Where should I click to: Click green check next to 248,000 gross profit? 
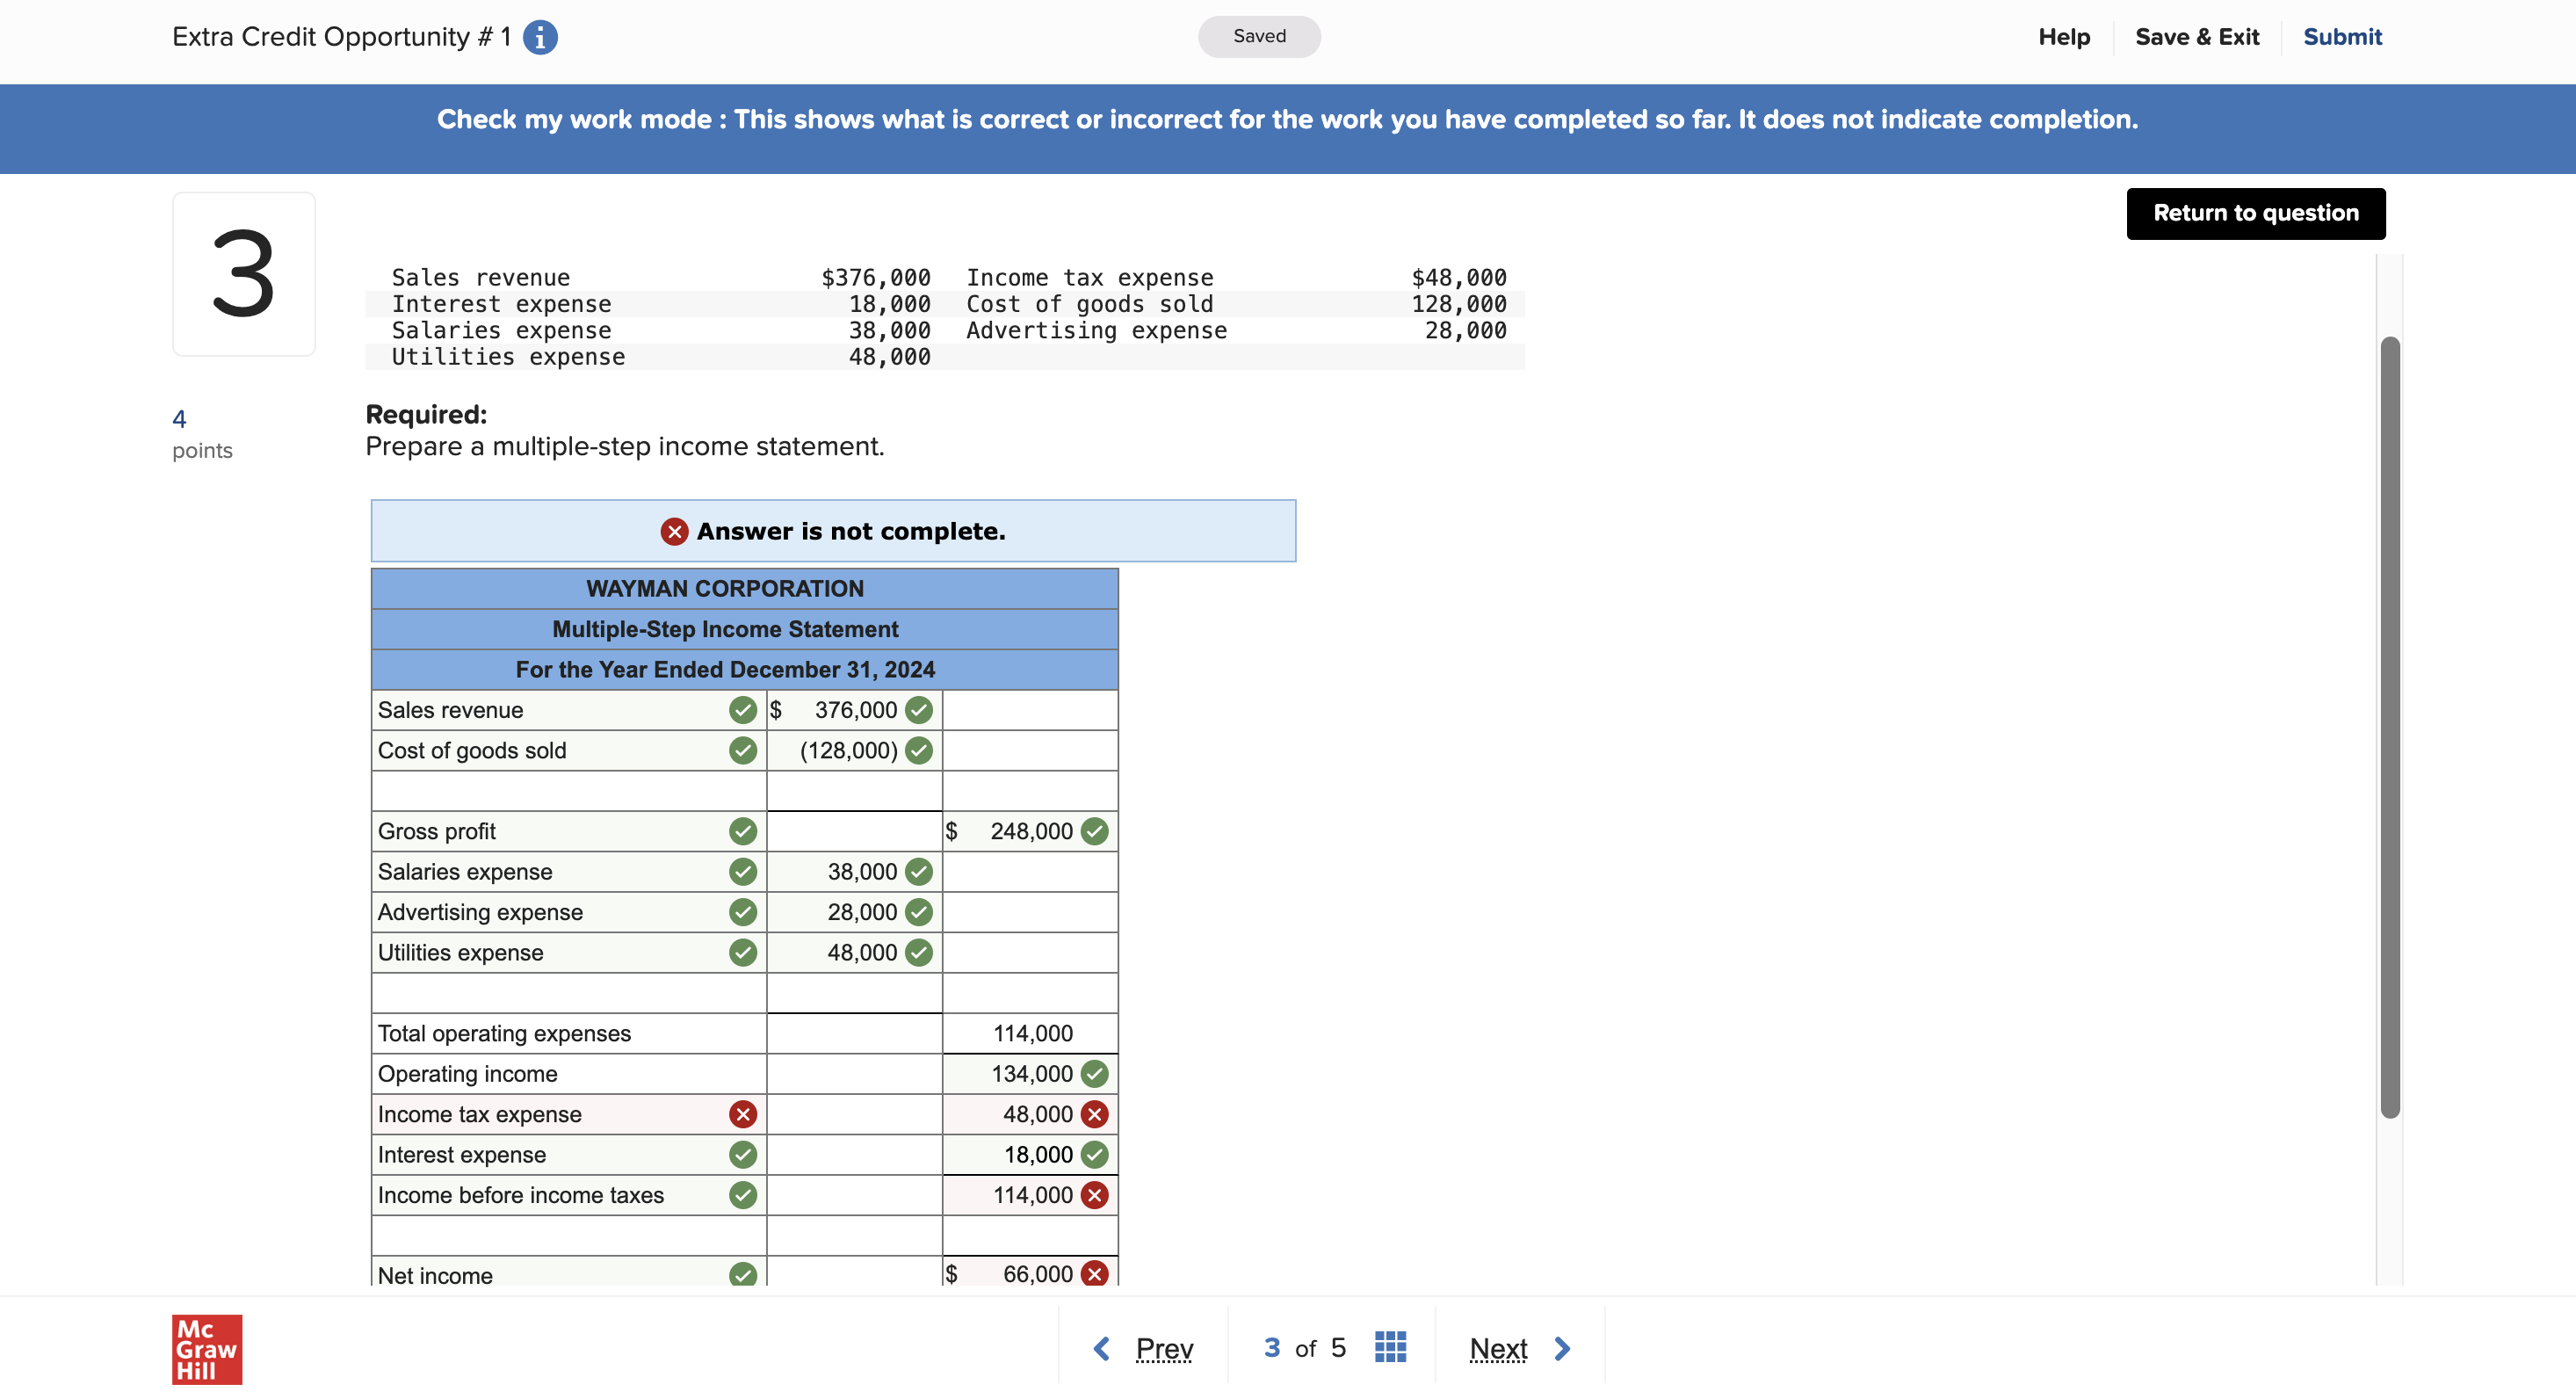[1095, 831]
